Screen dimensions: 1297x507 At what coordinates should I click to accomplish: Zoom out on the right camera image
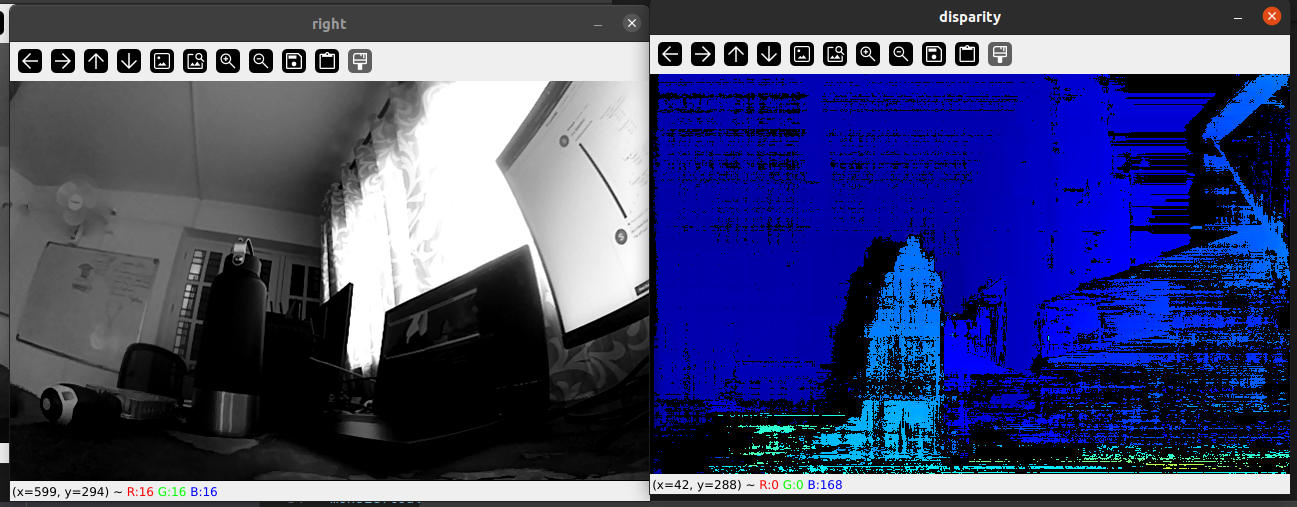point(261,61)
